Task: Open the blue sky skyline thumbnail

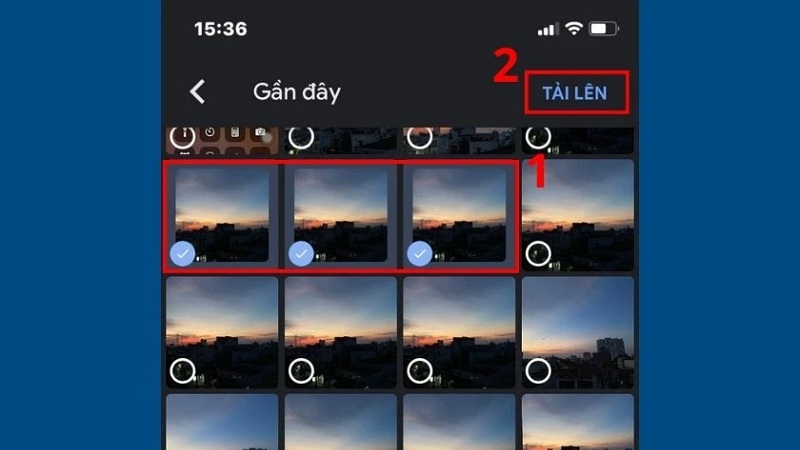Action: click(x=578, y=333)
